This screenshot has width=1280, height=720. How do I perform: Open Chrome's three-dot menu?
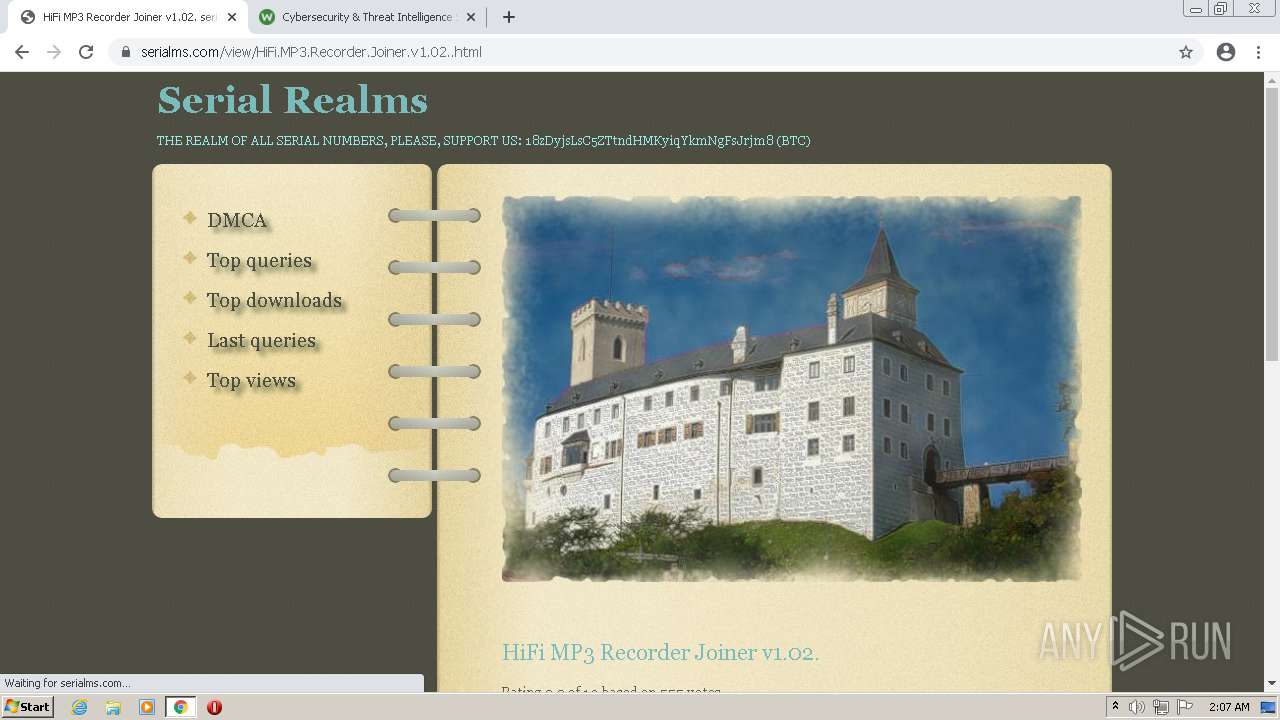tap(1259, 52)
